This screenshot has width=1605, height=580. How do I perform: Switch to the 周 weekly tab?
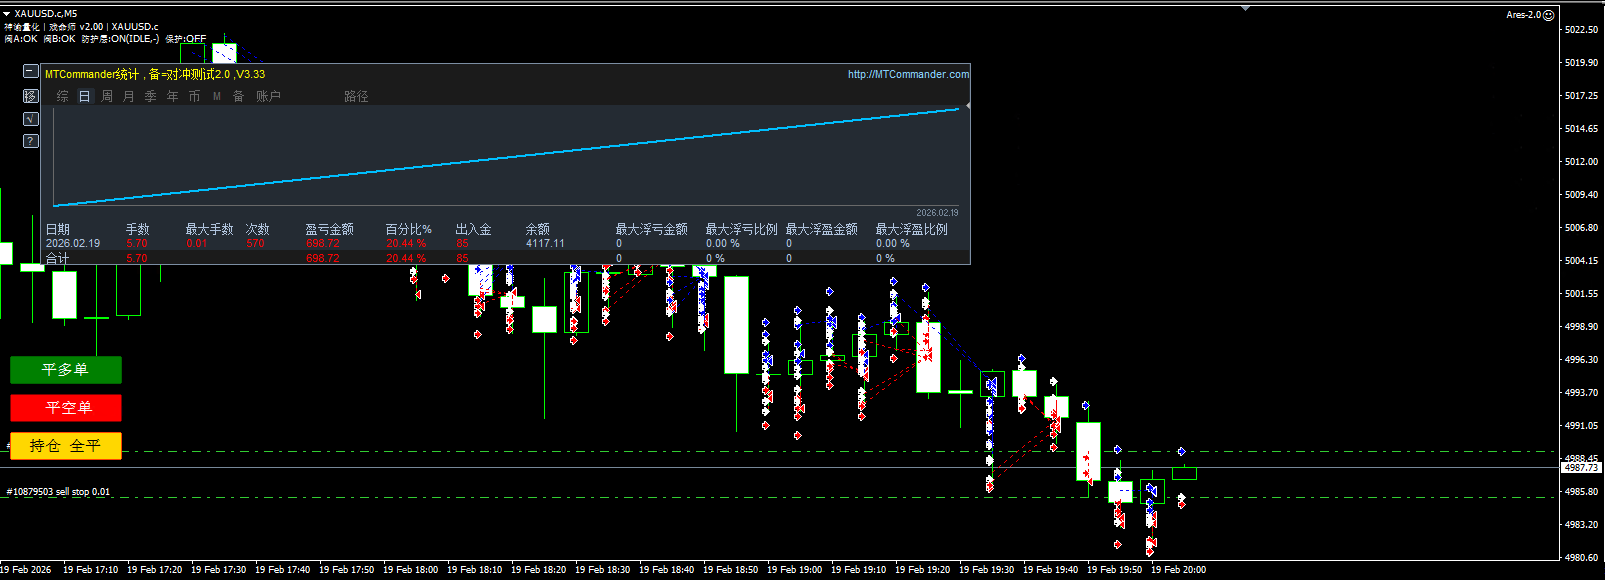[x=107, y=96]
